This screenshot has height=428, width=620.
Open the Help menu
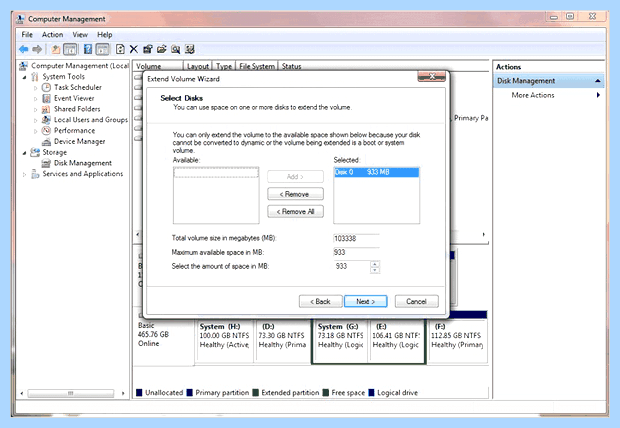coord(104,34)
